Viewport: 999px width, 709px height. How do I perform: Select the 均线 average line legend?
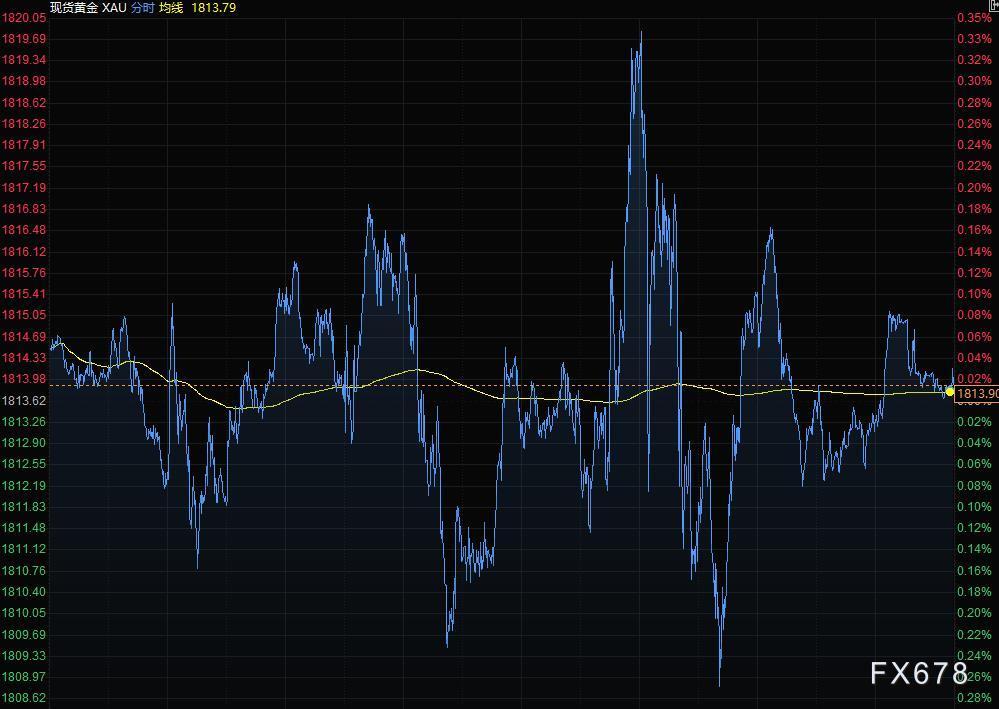171,8
